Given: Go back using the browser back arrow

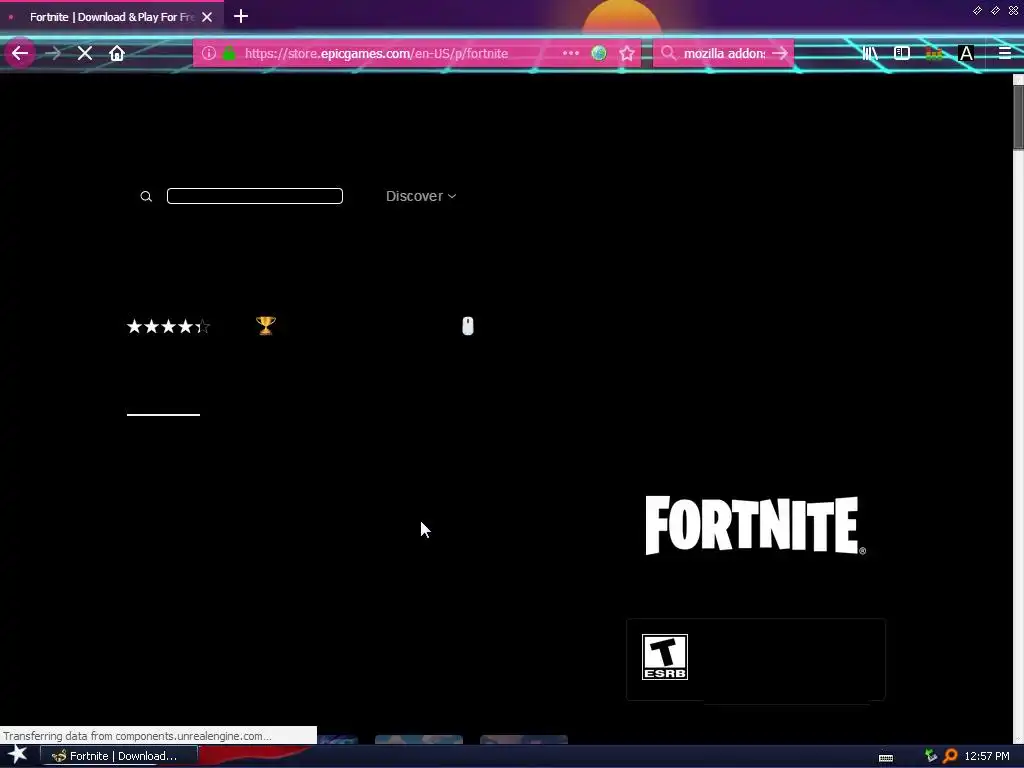Looking at the screenshot, I should [20, 53].
